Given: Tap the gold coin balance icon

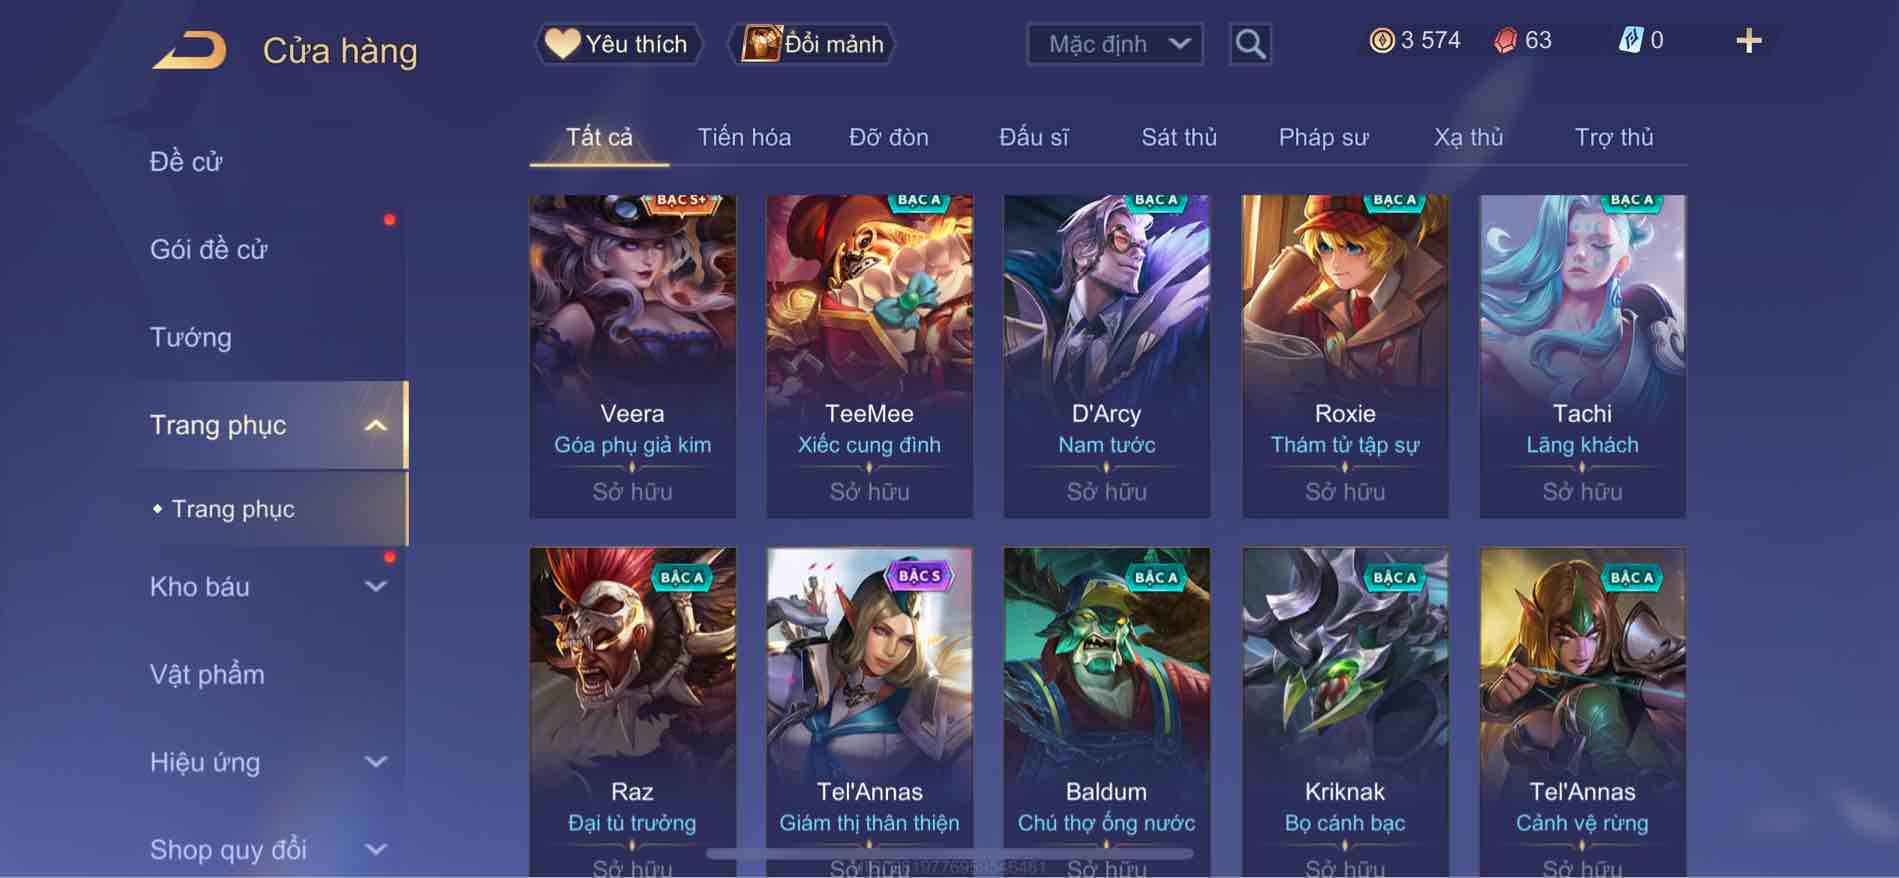Looking at the screenshot, I should (x=1381, y=41).
